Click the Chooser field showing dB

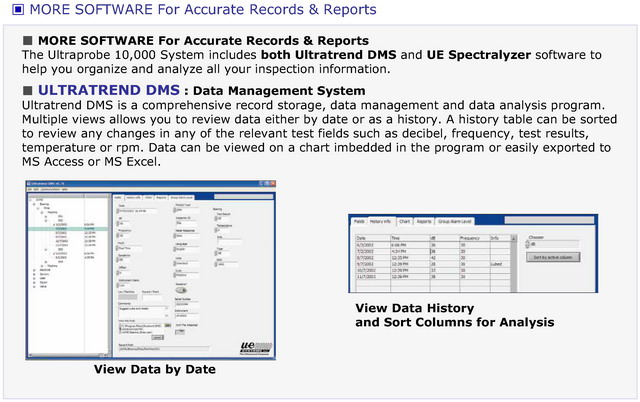coord(554,244)
